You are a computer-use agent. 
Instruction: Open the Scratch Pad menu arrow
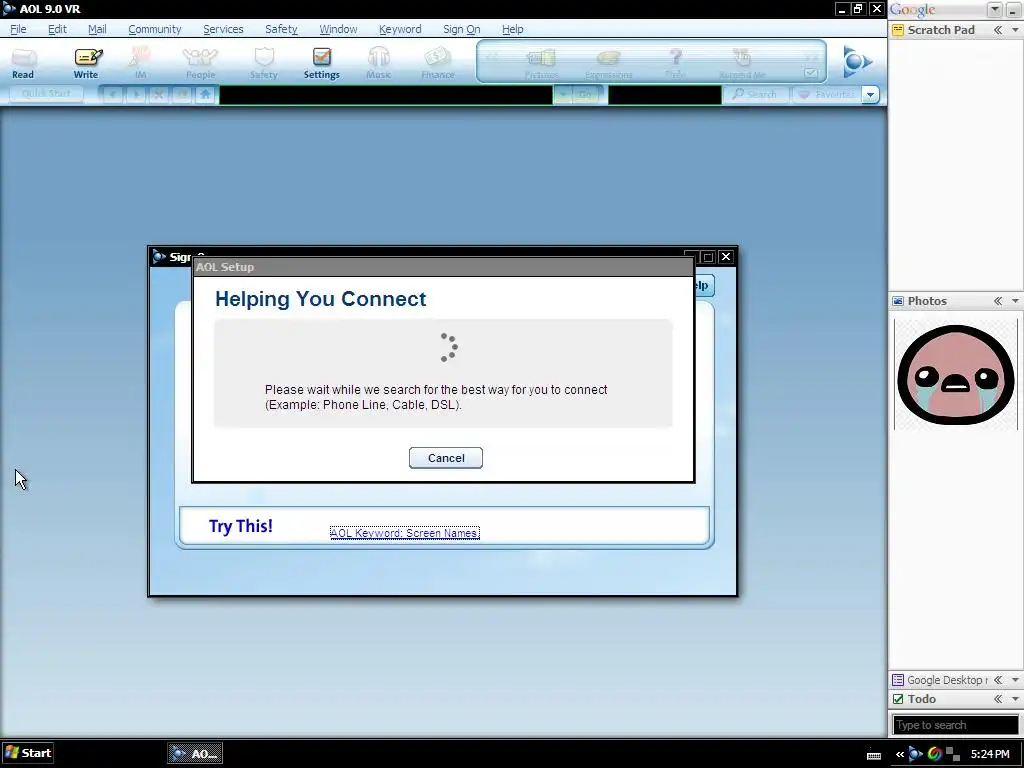coord(1016,30)
